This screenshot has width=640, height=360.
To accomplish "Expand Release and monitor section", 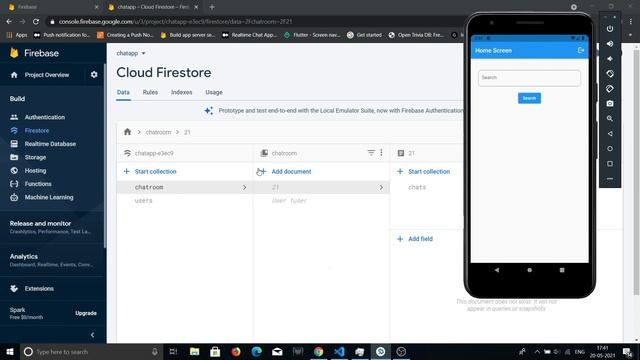I will click(52, 227).
